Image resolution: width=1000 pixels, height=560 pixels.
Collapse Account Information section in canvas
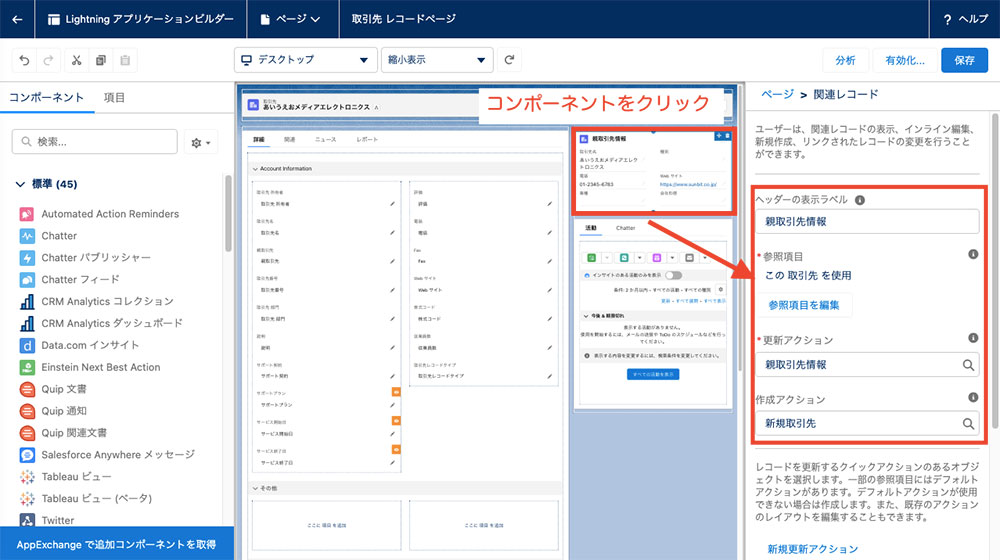click(255, 169)
